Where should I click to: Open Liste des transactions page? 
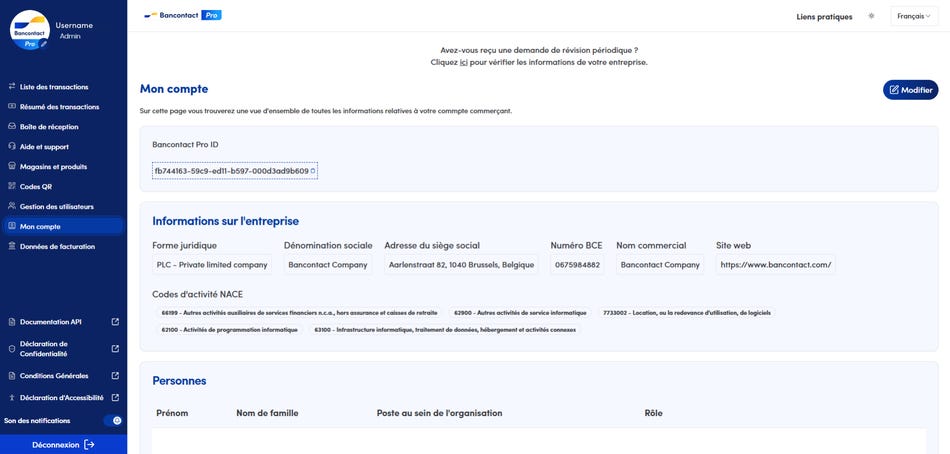(x=53, y=87)
